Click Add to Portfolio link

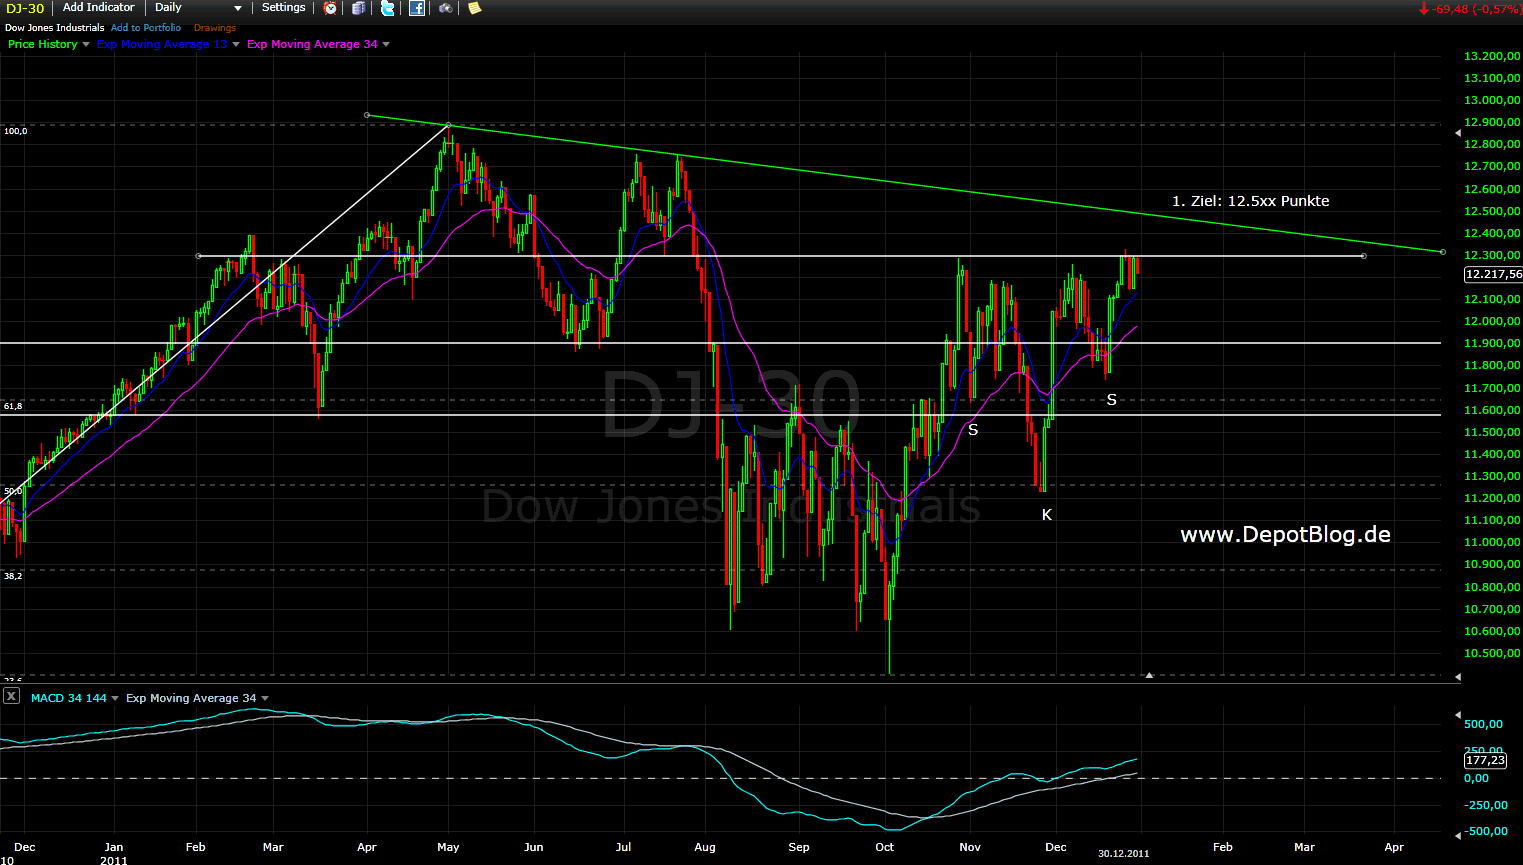click(x=146, y=28)
